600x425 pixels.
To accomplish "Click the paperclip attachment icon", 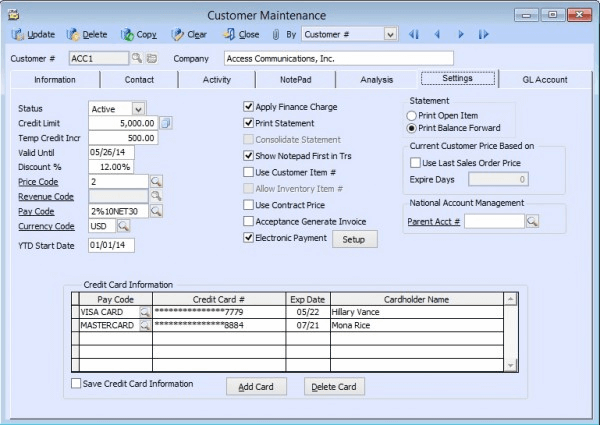I will (x=275, y=35).
